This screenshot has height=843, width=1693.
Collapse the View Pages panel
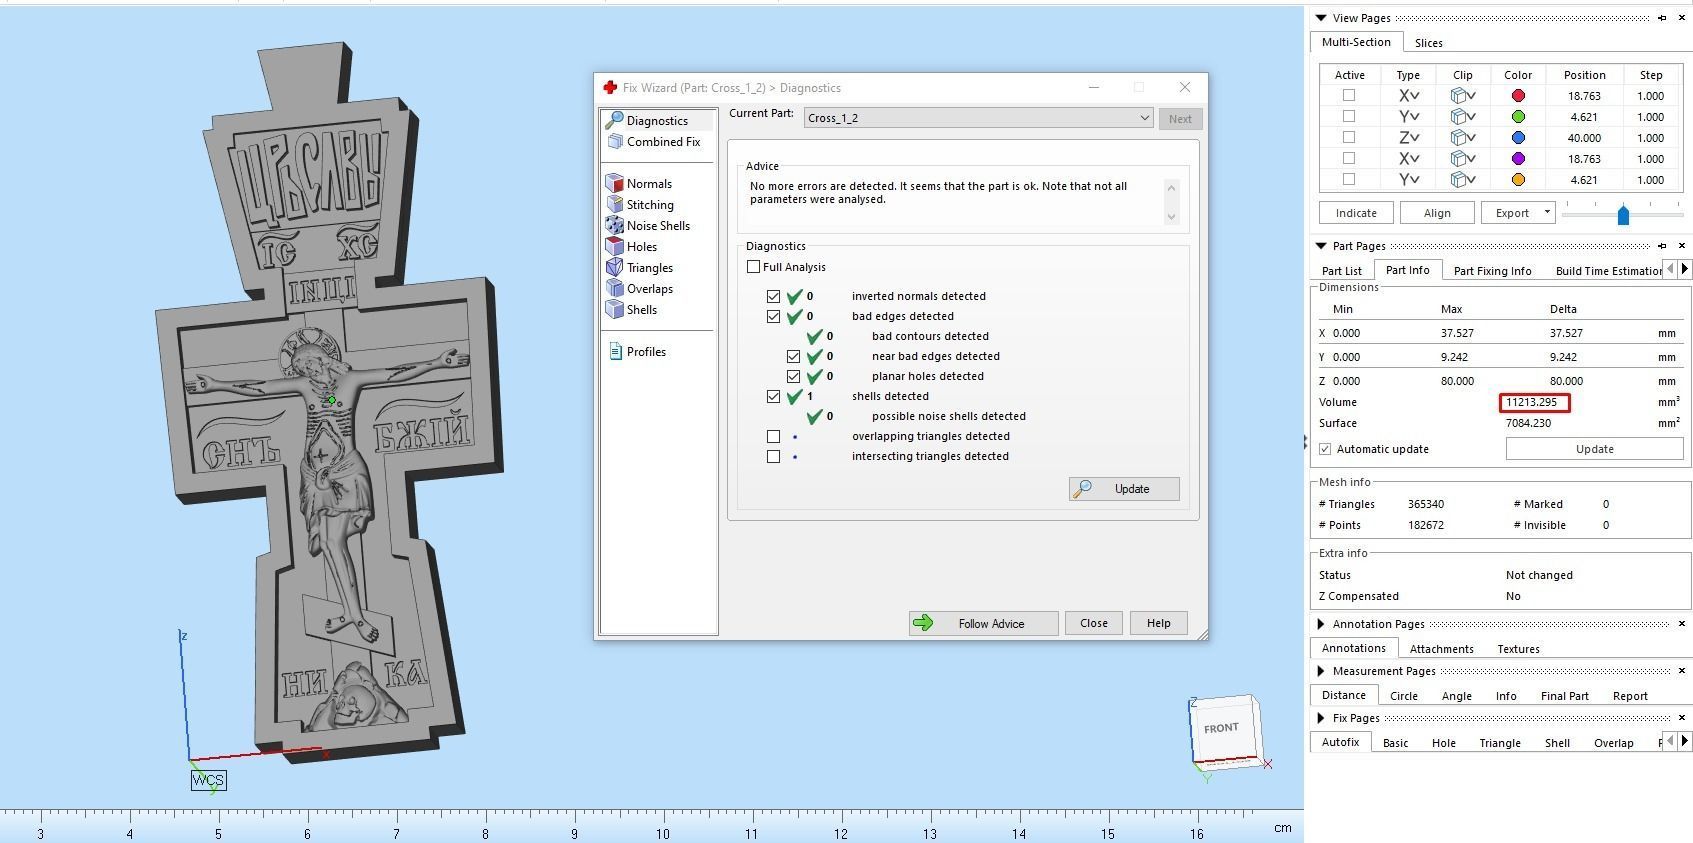point(1321,18)
